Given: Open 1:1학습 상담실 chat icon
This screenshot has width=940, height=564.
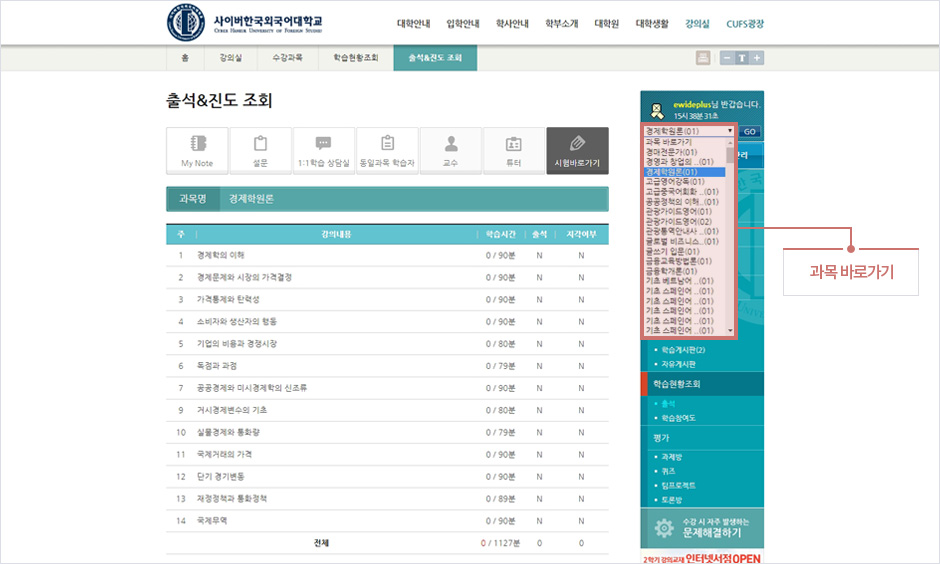Looking at the screenshot, I should tap(323, 151).
